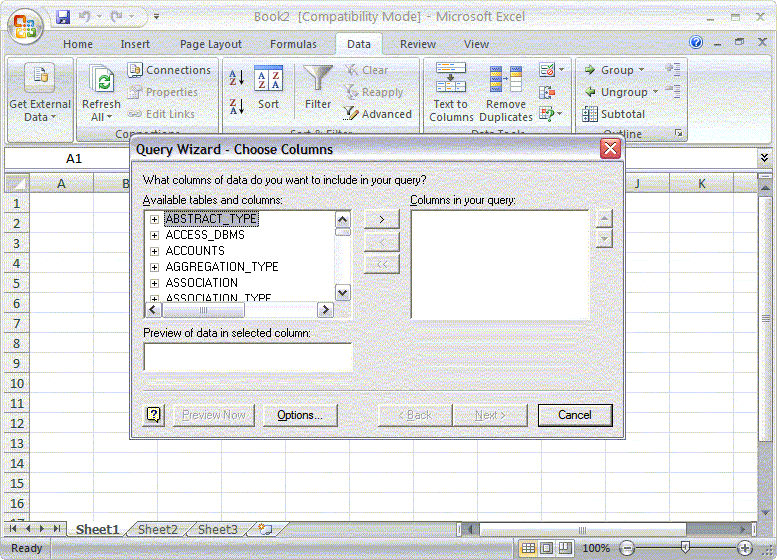Image resolution: width=777 pixels, height=560 pixels.
Task: Expand the ASSOCIATION table node
Action: [x=155, y=283]
